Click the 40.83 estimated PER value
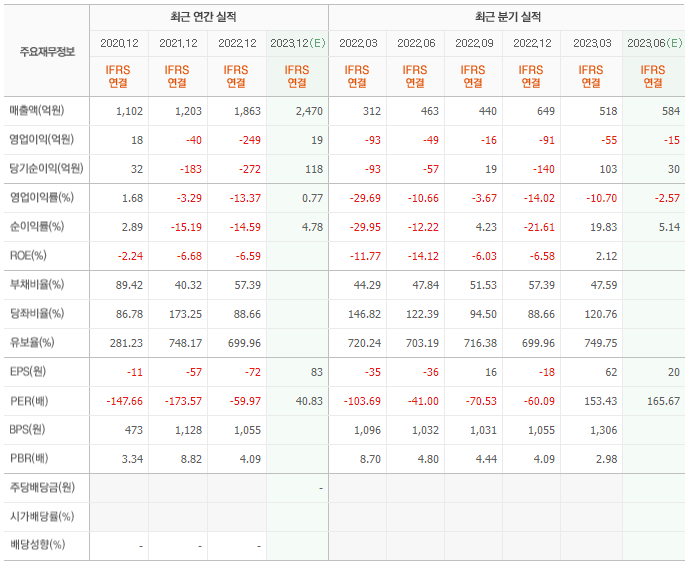This screenshot has width=689, height=565. 309,401
